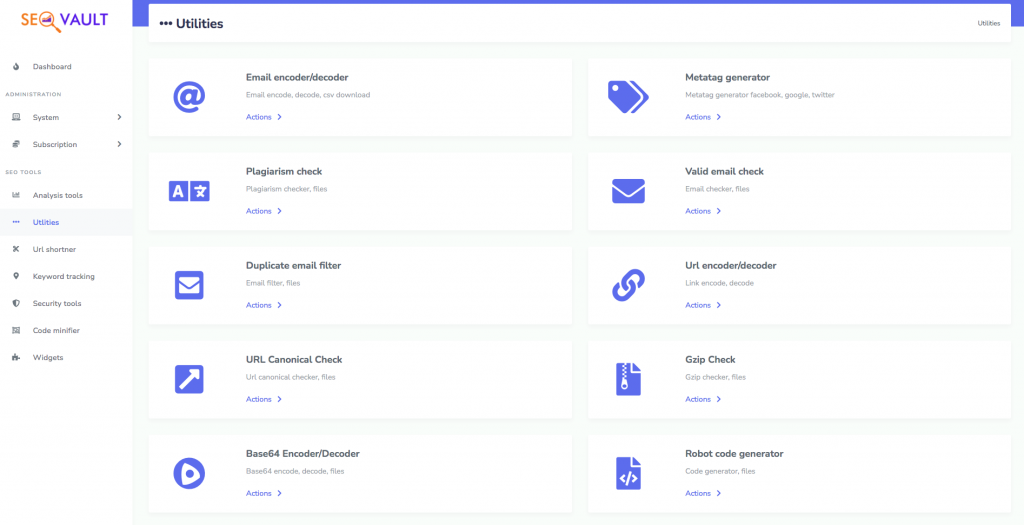The height and width of the screenshot is (525, 1024).
Task: Click the envelope square icon of Duplicate email filter
Action: [189, 285]
